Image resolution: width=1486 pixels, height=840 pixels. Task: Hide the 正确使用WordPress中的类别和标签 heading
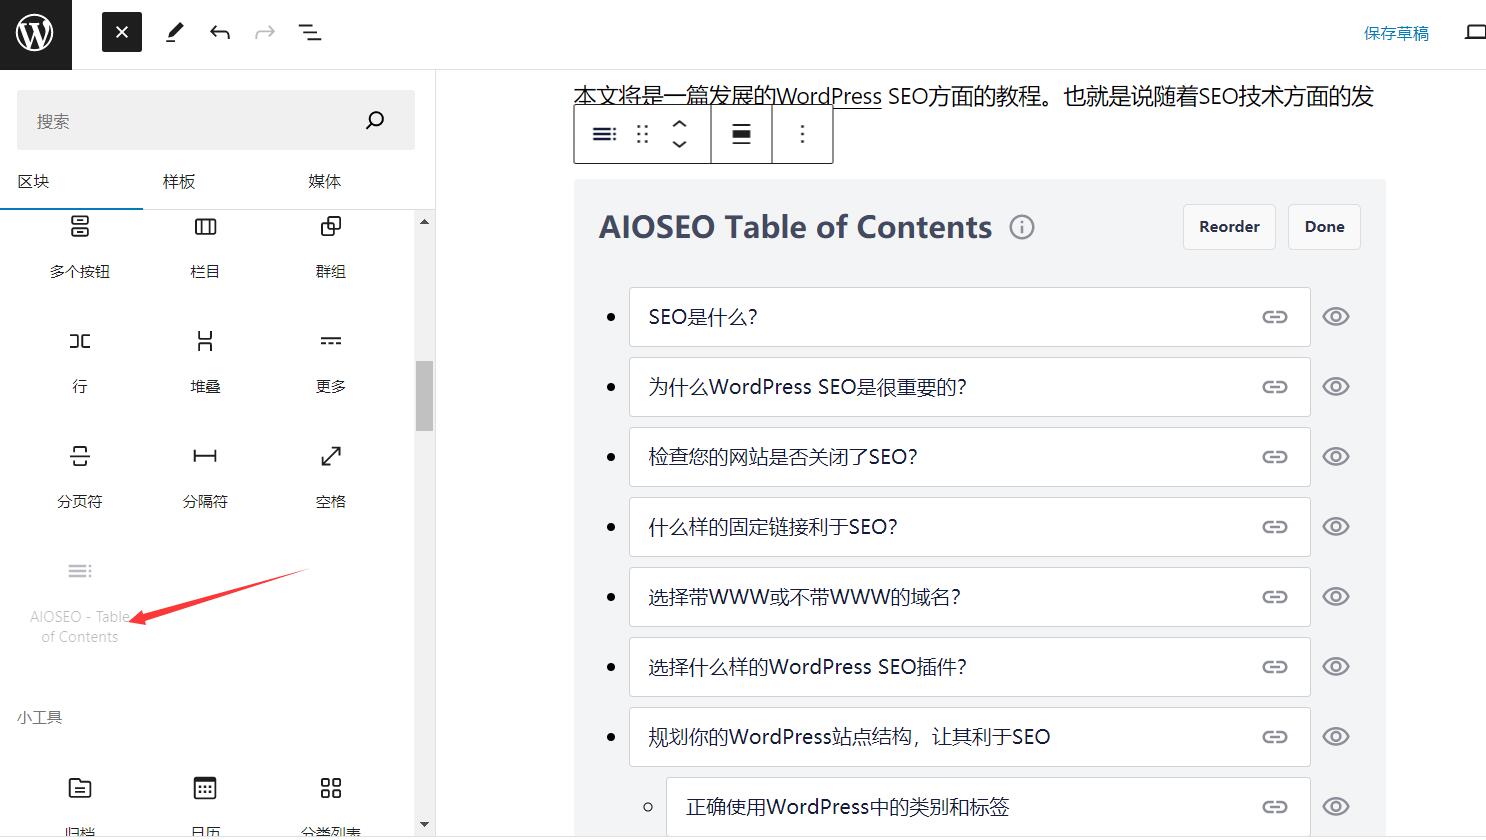(1336, 807)
